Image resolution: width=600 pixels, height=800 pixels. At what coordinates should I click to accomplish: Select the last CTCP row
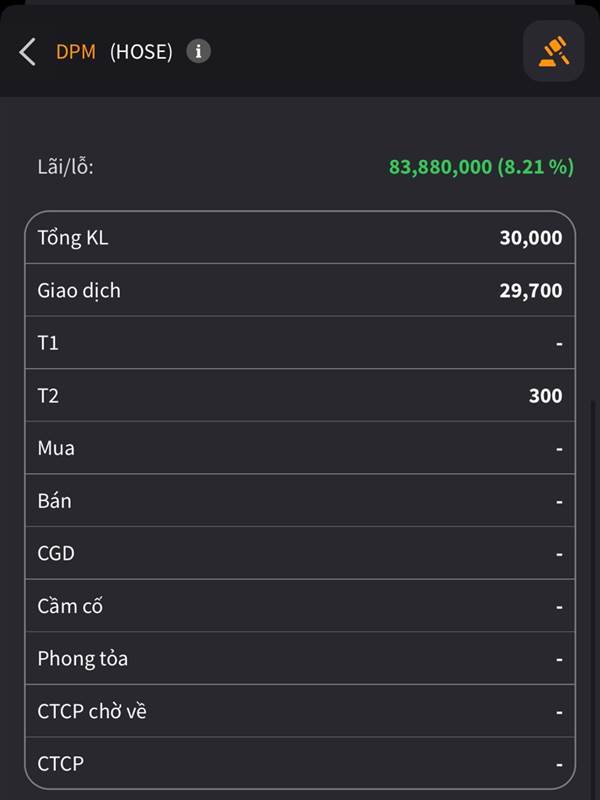tap(300, 763)
